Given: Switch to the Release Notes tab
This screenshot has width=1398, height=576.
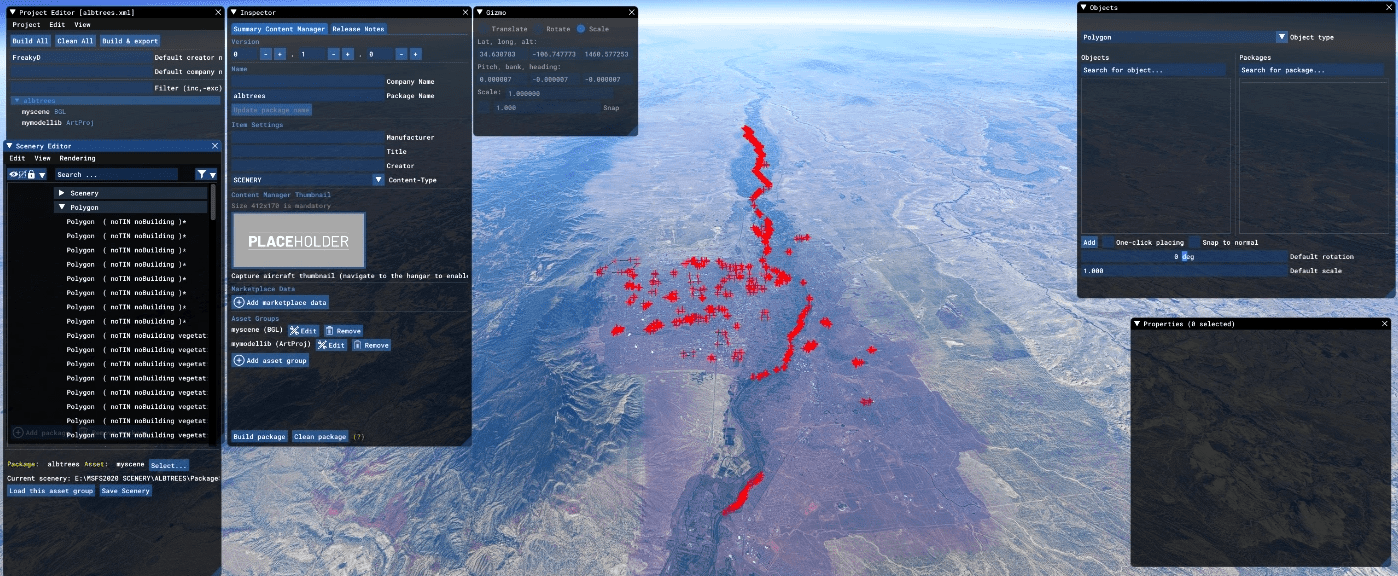Looking at the screenshot, I should point(358,29).
